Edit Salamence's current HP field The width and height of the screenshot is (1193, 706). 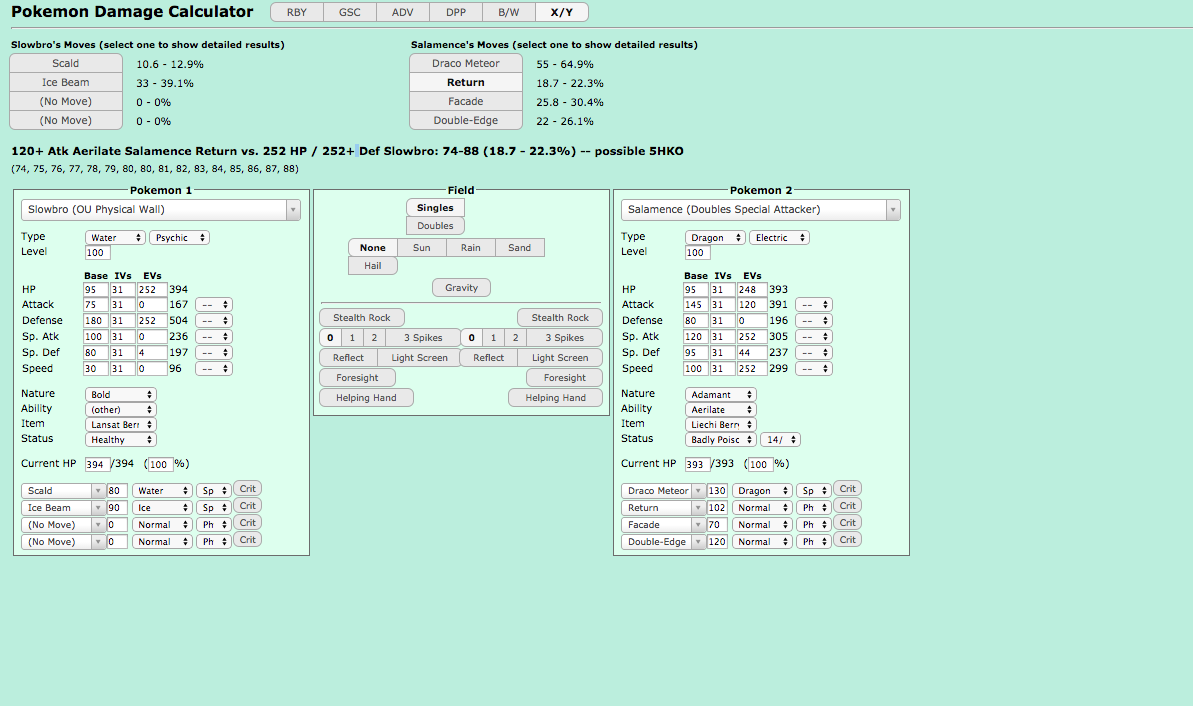point(697,464)
